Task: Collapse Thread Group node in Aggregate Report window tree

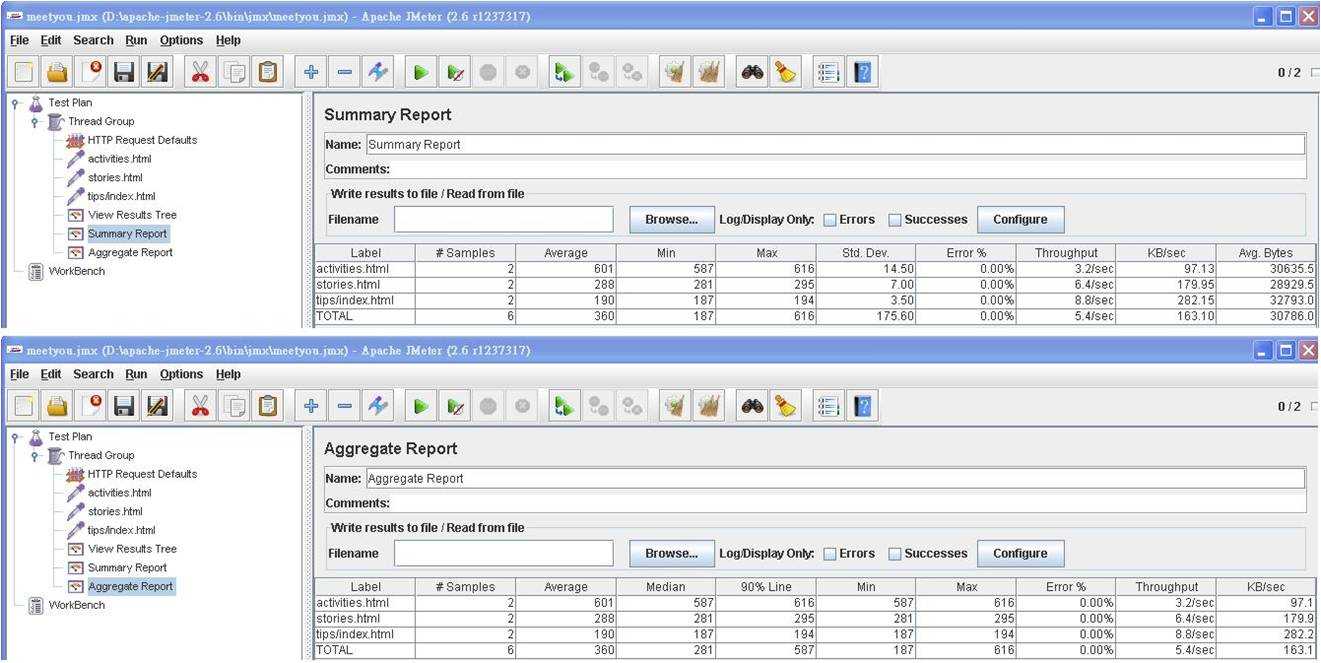Action: [35, 456]
